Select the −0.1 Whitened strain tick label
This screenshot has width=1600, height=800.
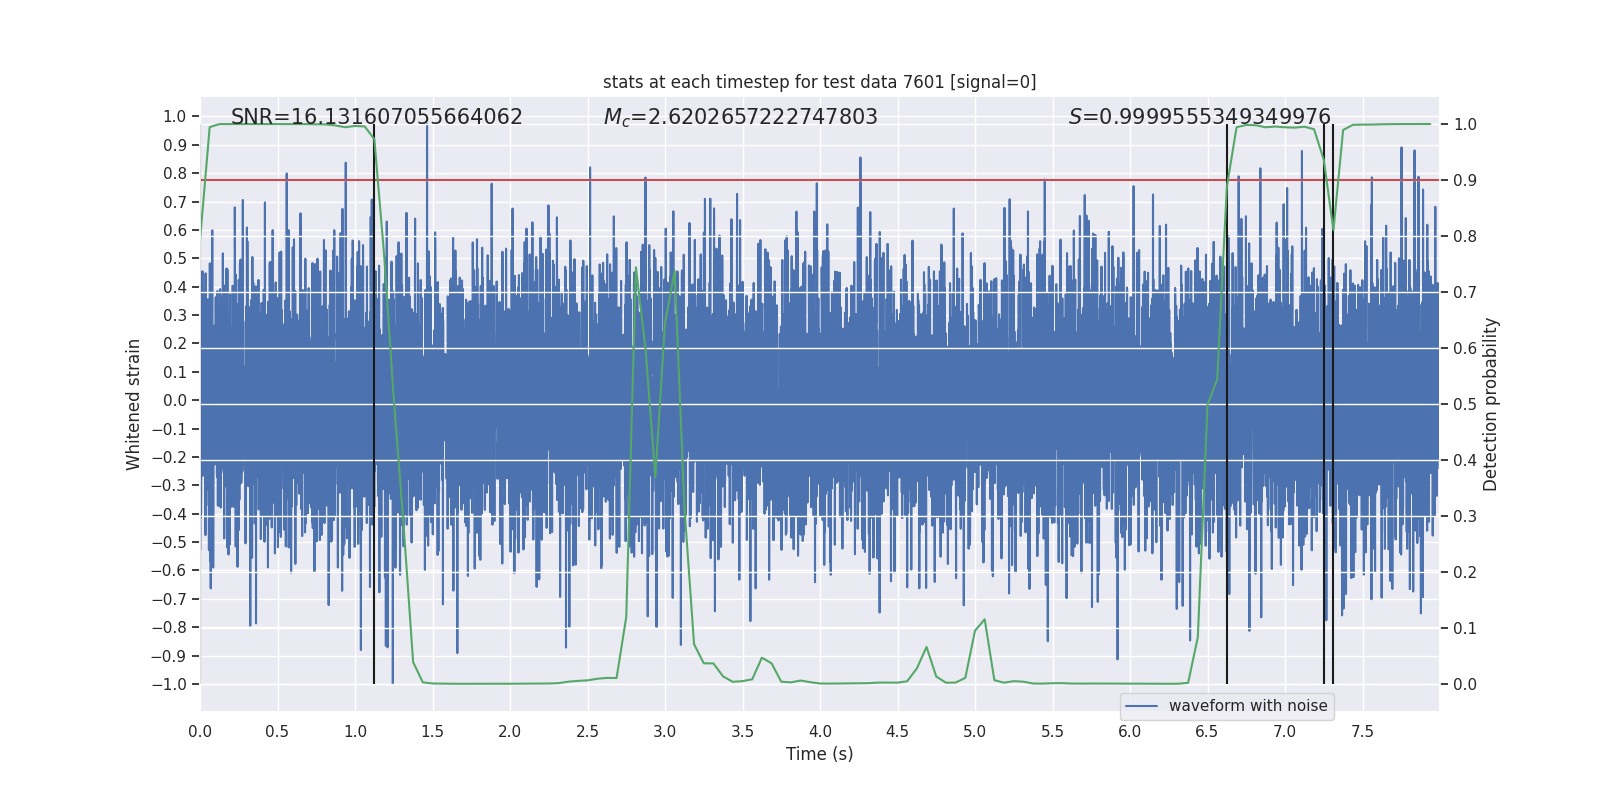pyautogui.click(x=169, y=429)
